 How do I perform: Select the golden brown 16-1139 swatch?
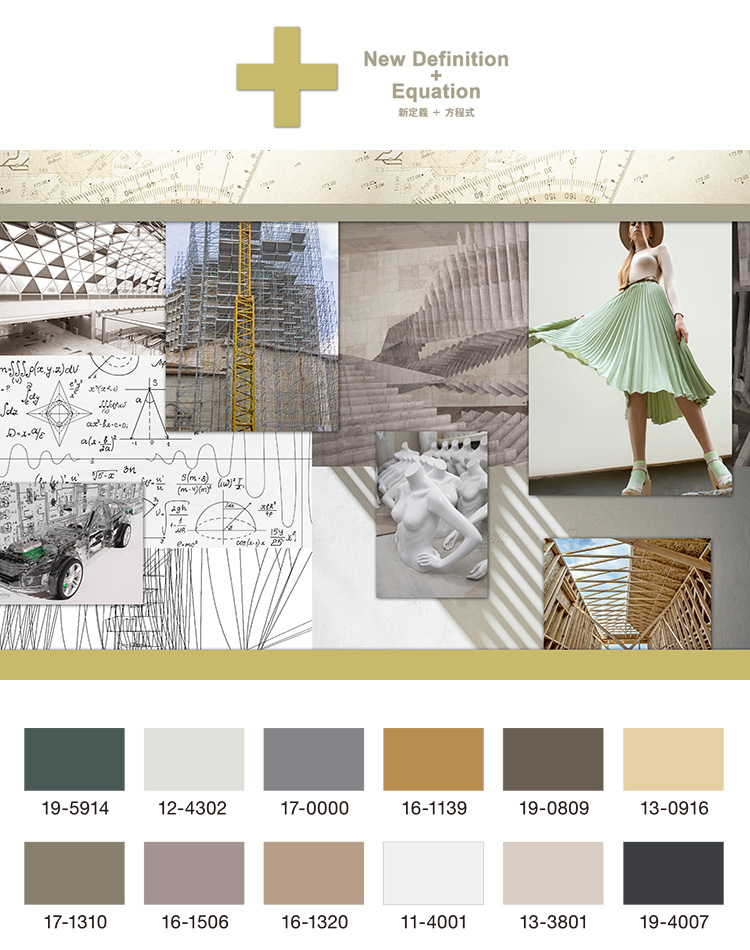click(433, 759)
